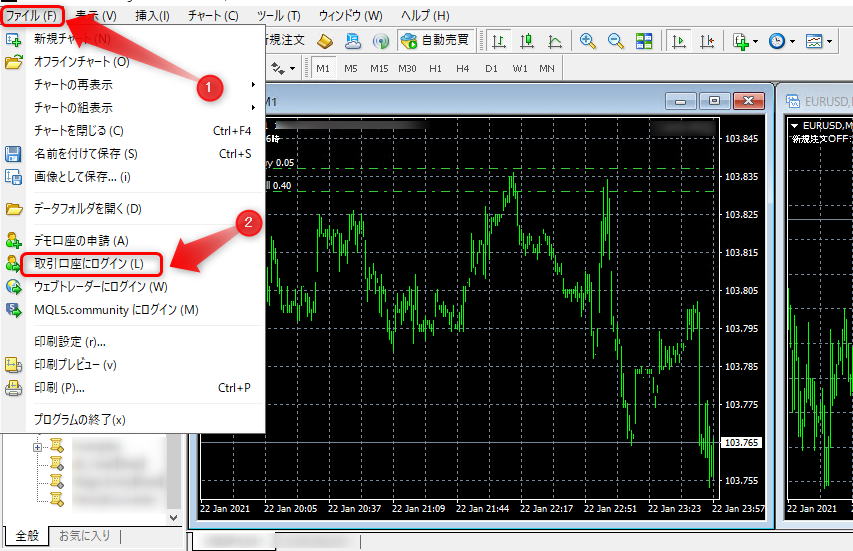Select the bar chart type icon
853x551 pixels.
[499, 41]
